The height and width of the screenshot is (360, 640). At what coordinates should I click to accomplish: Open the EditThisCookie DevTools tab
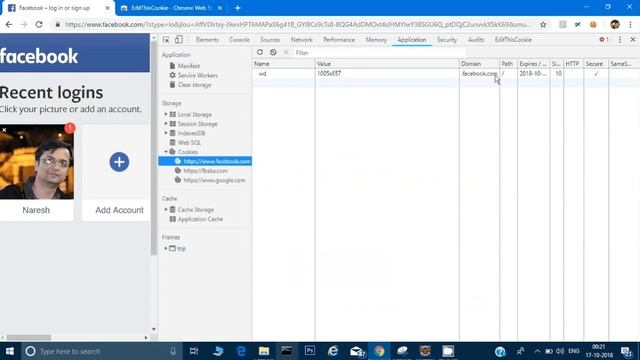pos(513,40)
